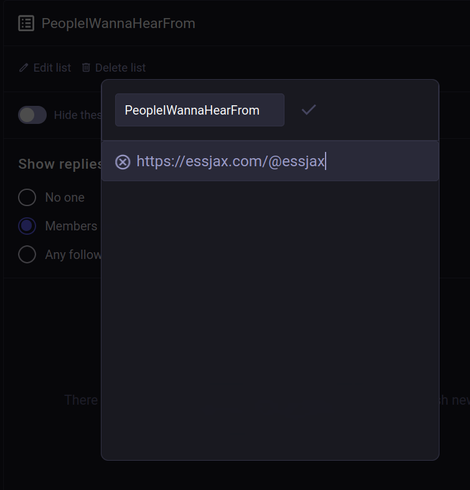Screen dimensions: 470x490
Task: Select the "Members" radio button circle
Action: pos(27,226)
